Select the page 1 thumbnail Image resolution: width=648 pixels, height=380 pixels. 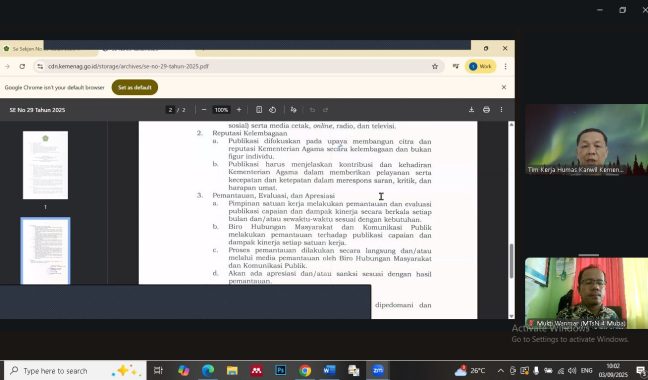pos(45,165)
